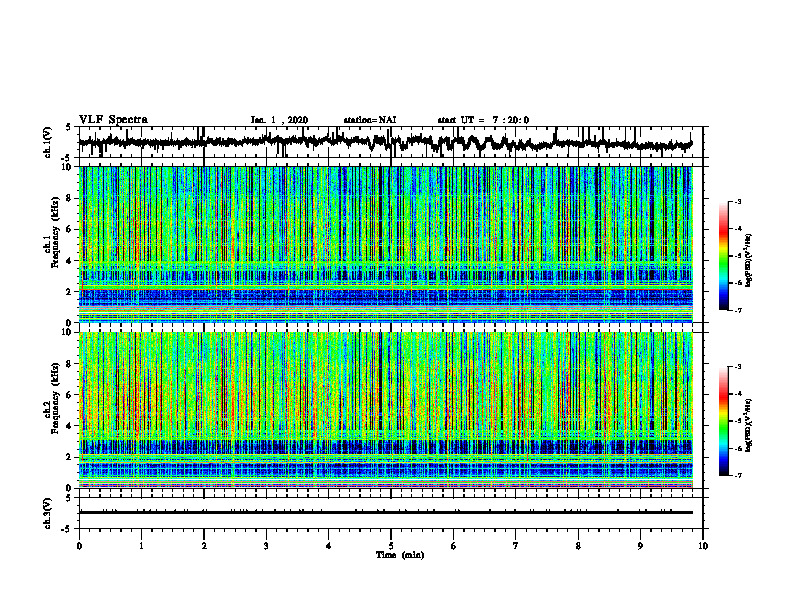Click the "4" tick on the time axis
The image size is (792, 612).
329,546
